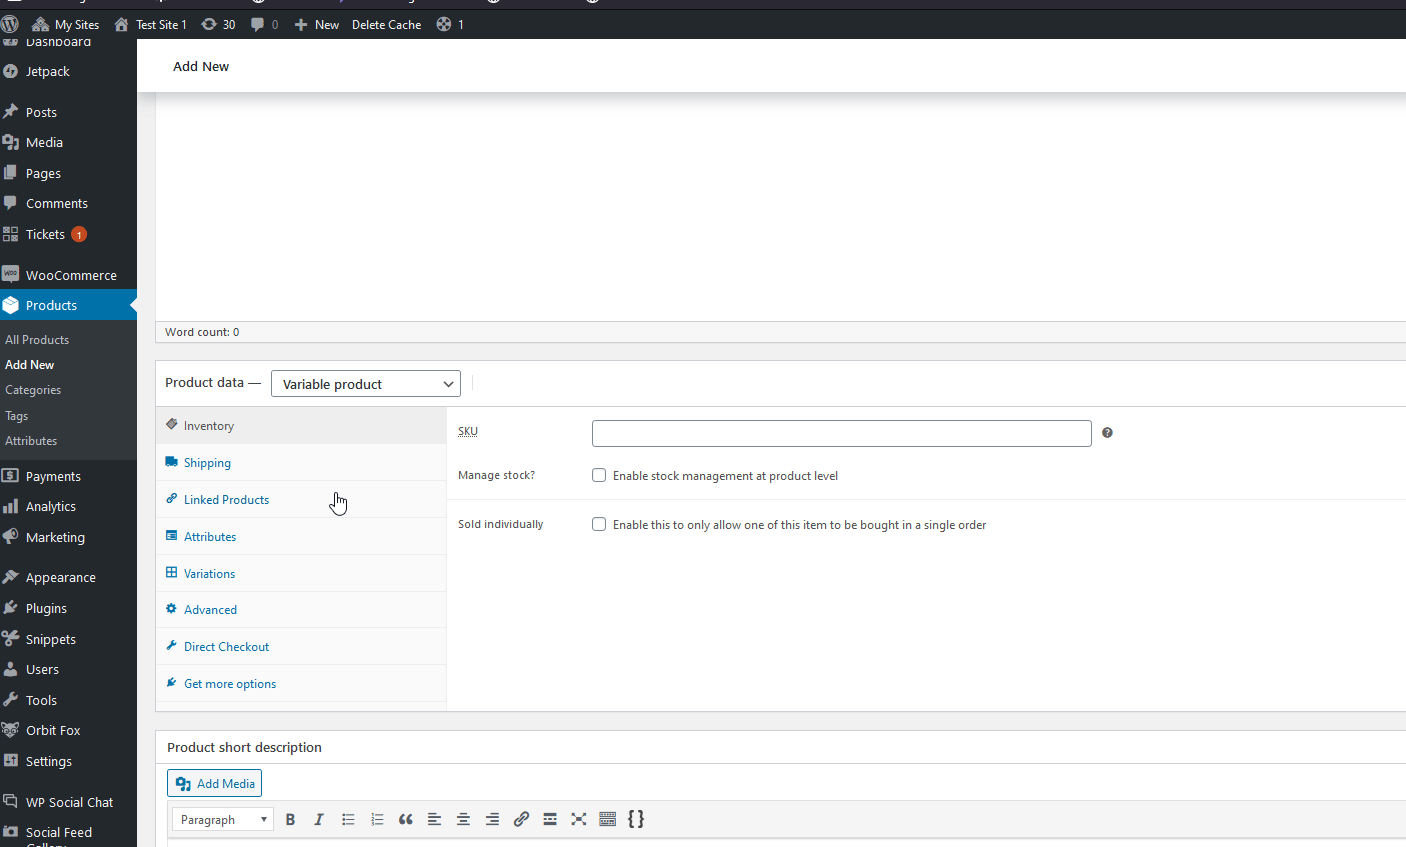Align text center

tap(463, 819)
